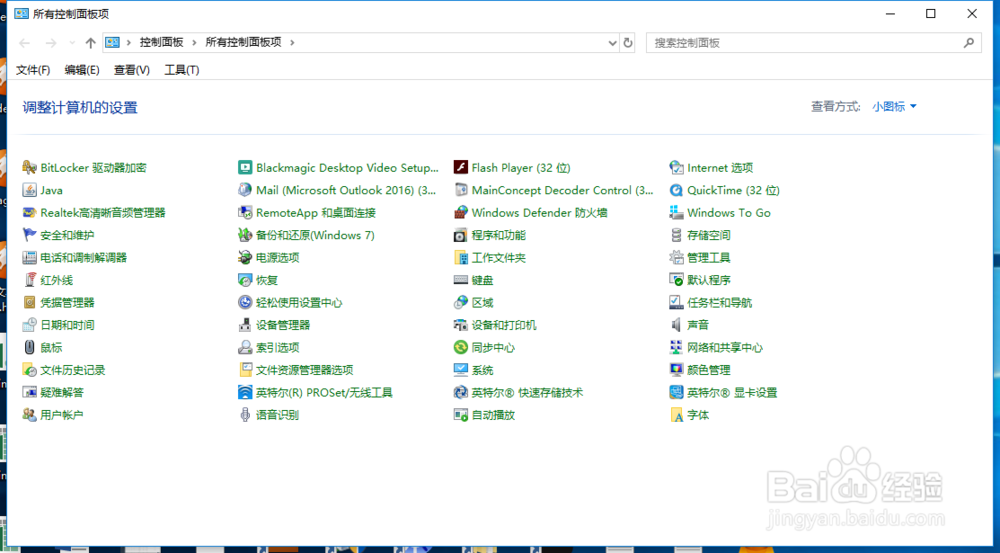The image size is (1000, 553).
Task: Click the 设备管理器 icon
Action: tap(245, 325)
